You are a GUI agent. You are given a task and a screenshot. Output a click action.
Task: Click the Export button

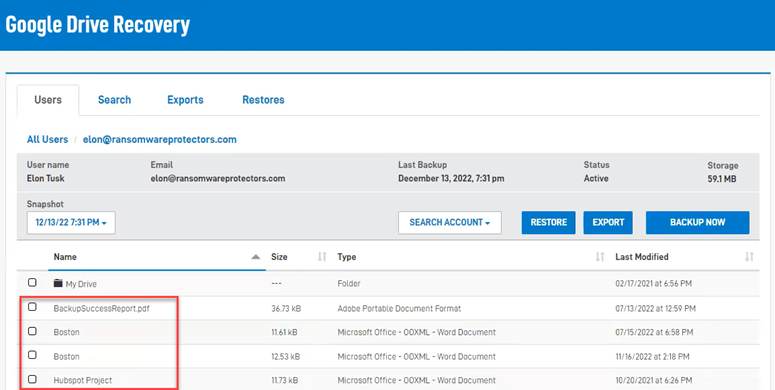[608, 222]
